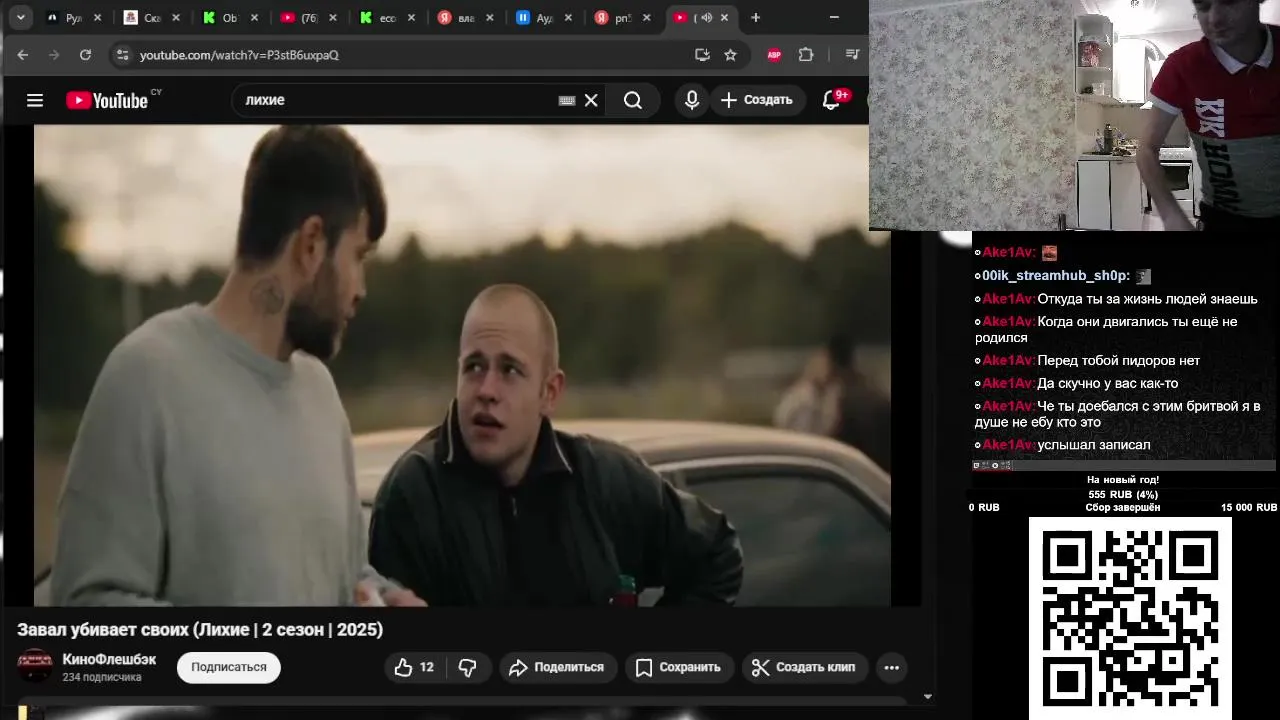Create a clip via Создать клип

(x=804, y=667)
